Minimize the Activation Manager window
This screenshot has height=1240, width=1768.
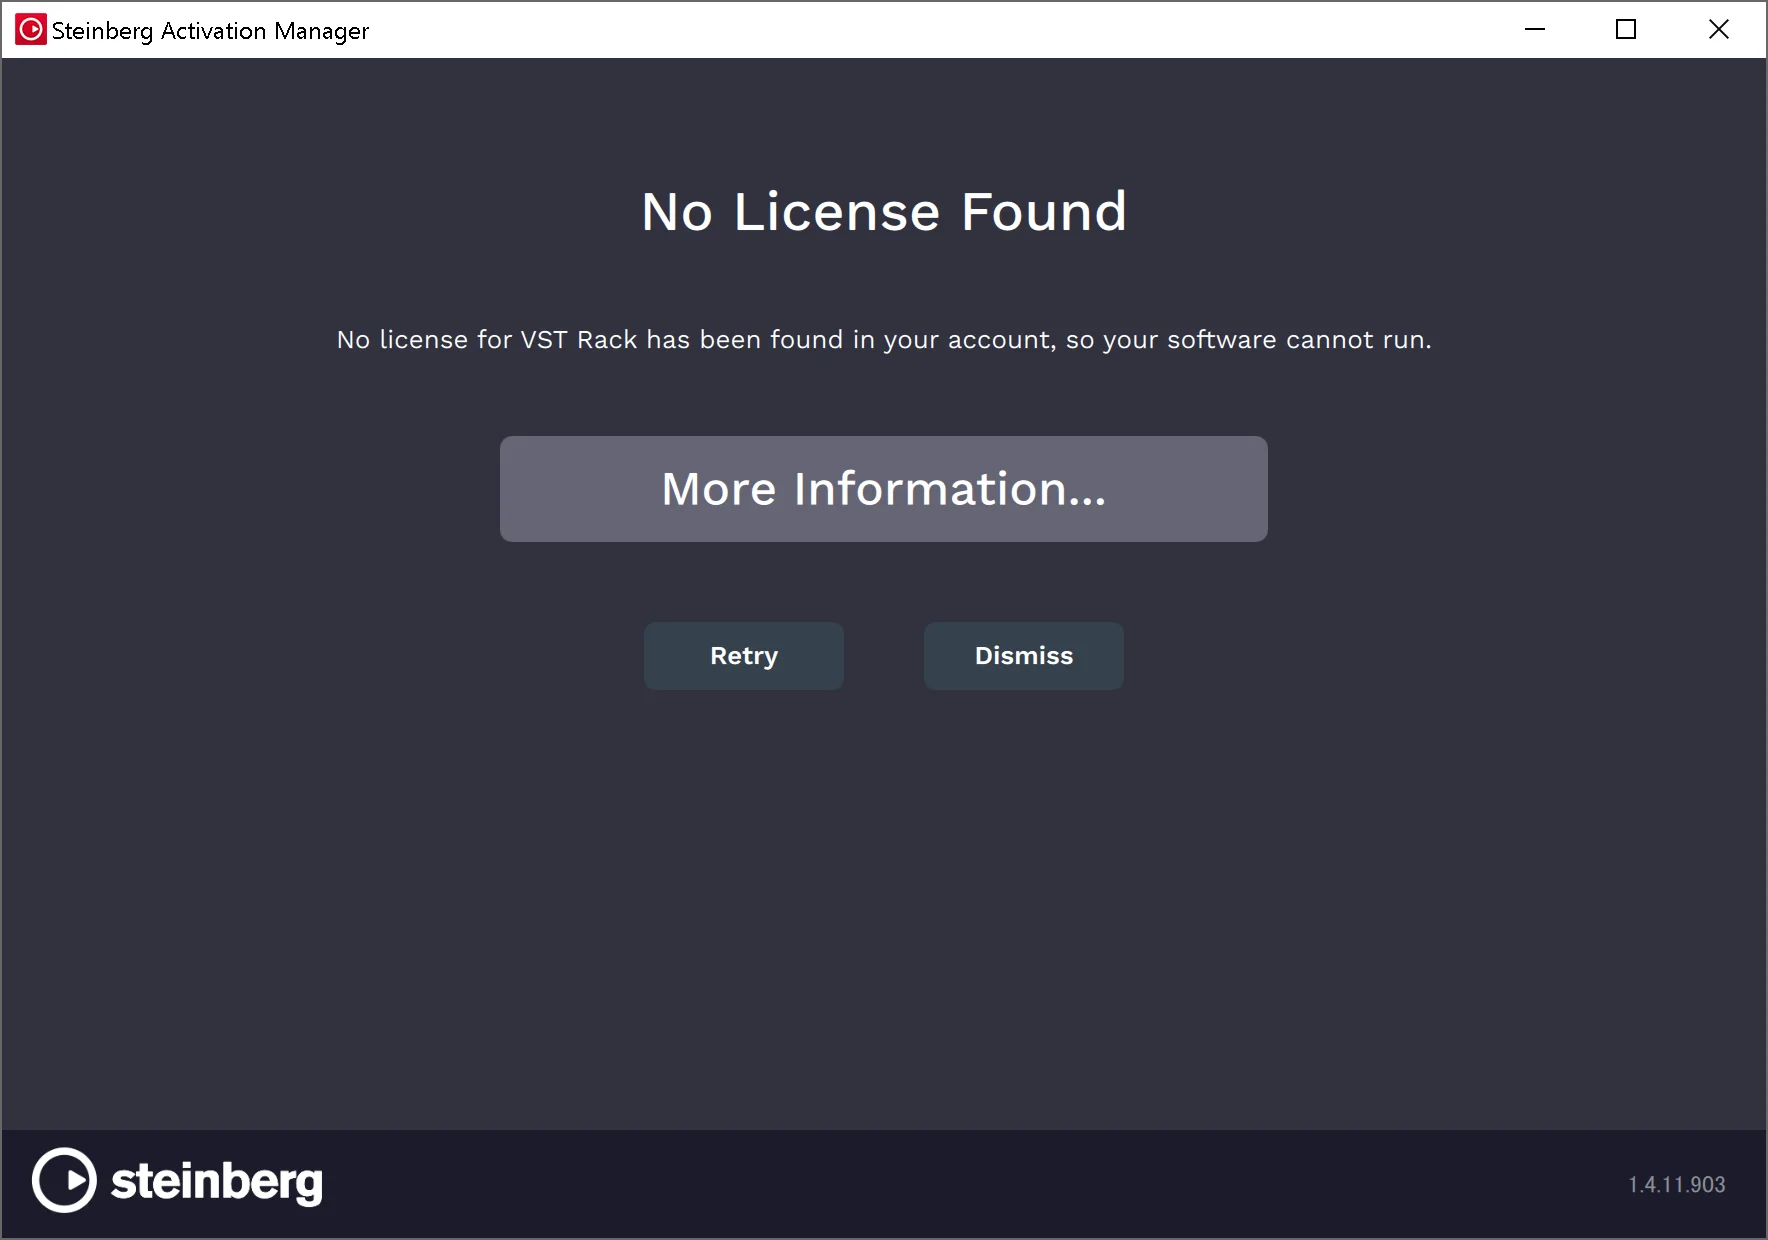[1534, 30]
